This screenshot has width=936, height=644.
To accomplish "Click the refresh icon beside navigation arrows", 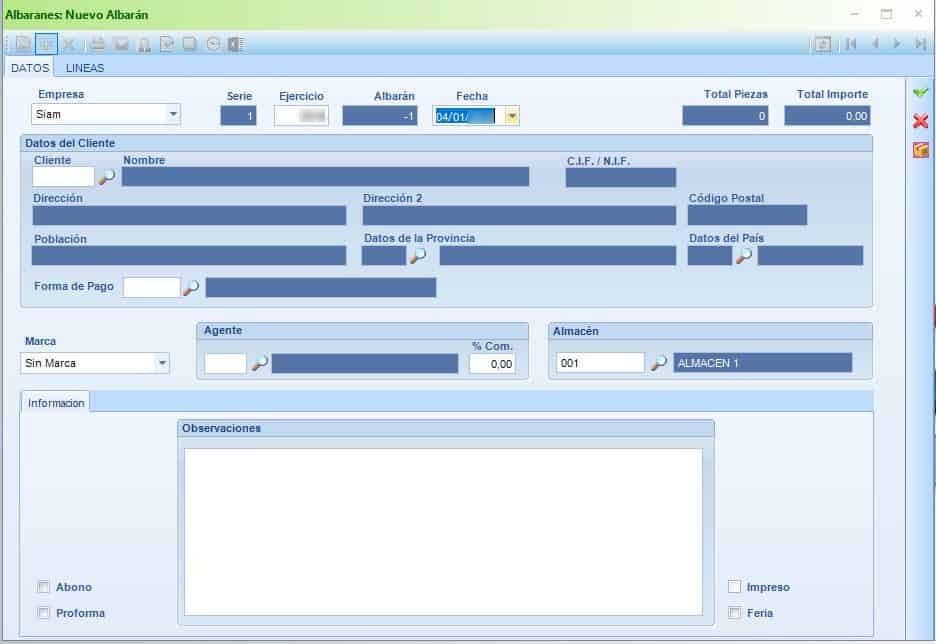I will point(823,44).
